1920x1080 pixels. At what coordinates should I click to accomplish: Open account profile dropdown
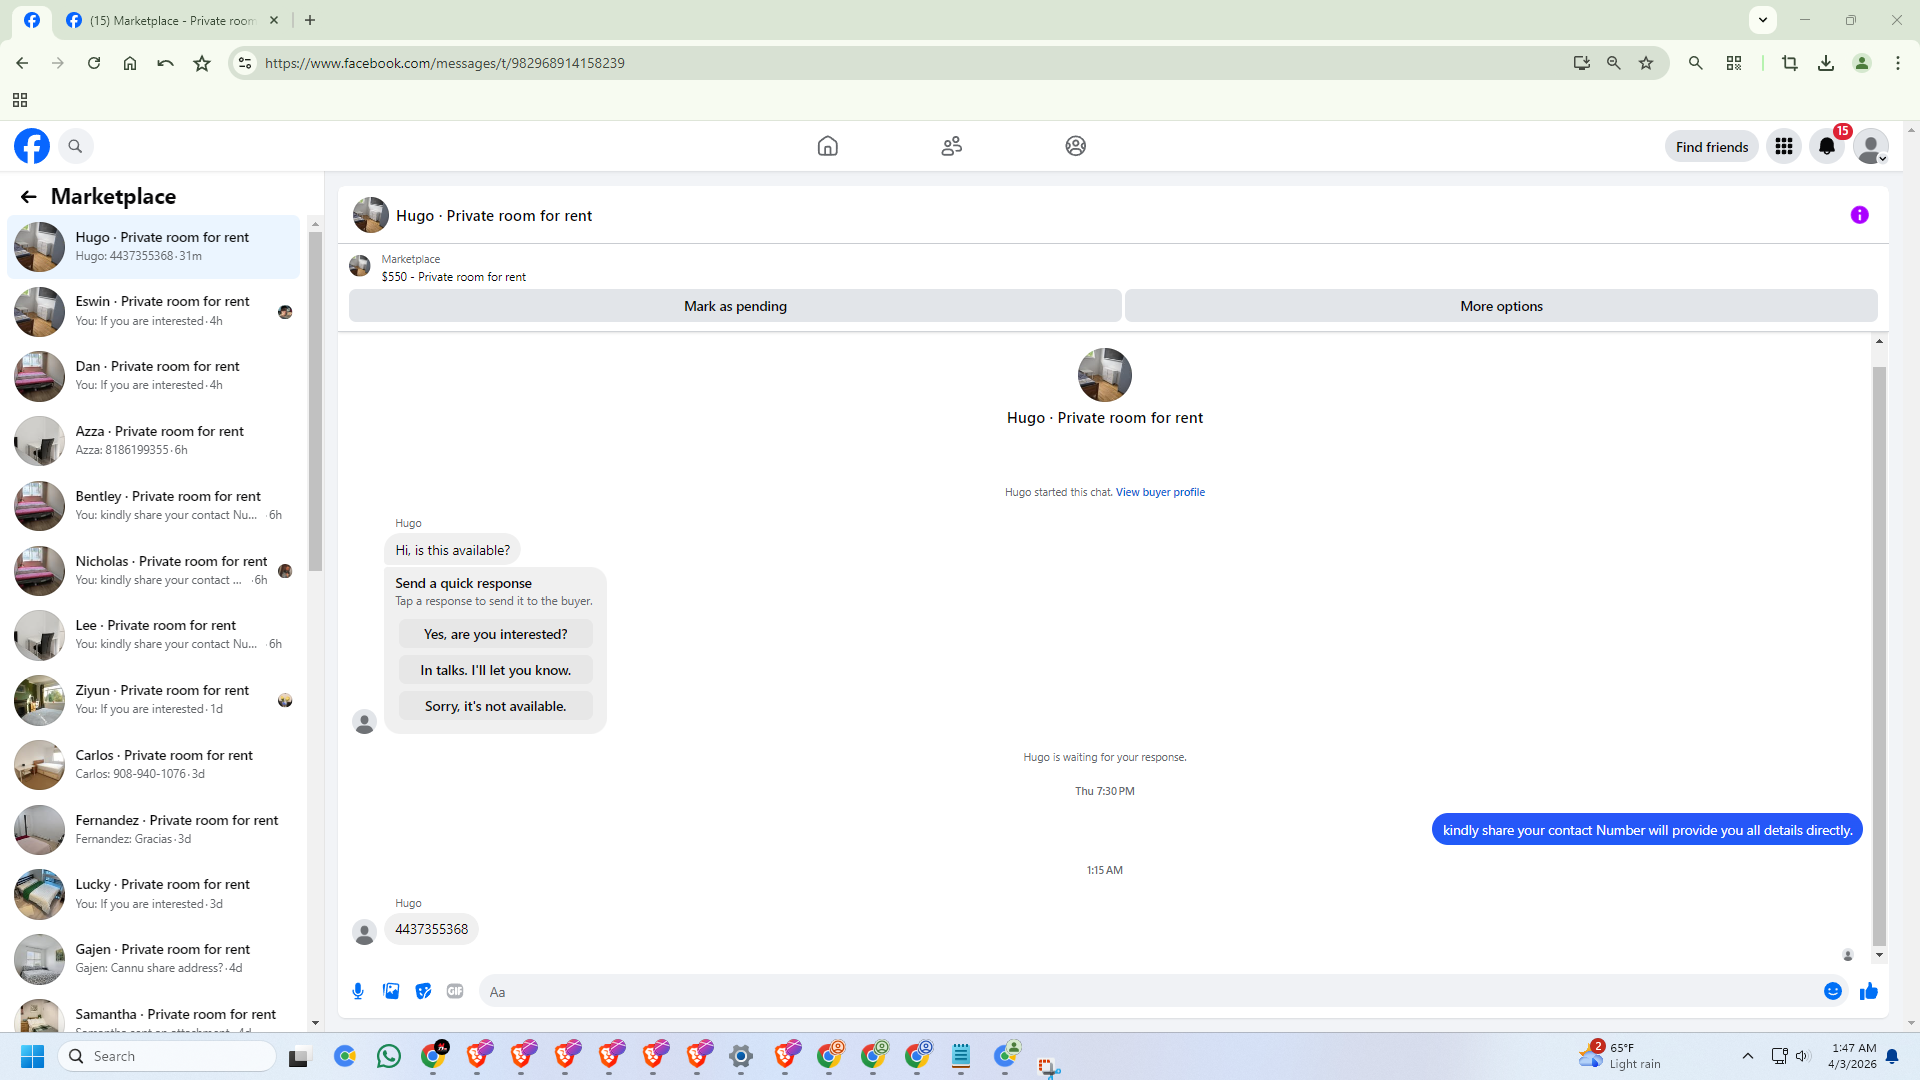1871,147
